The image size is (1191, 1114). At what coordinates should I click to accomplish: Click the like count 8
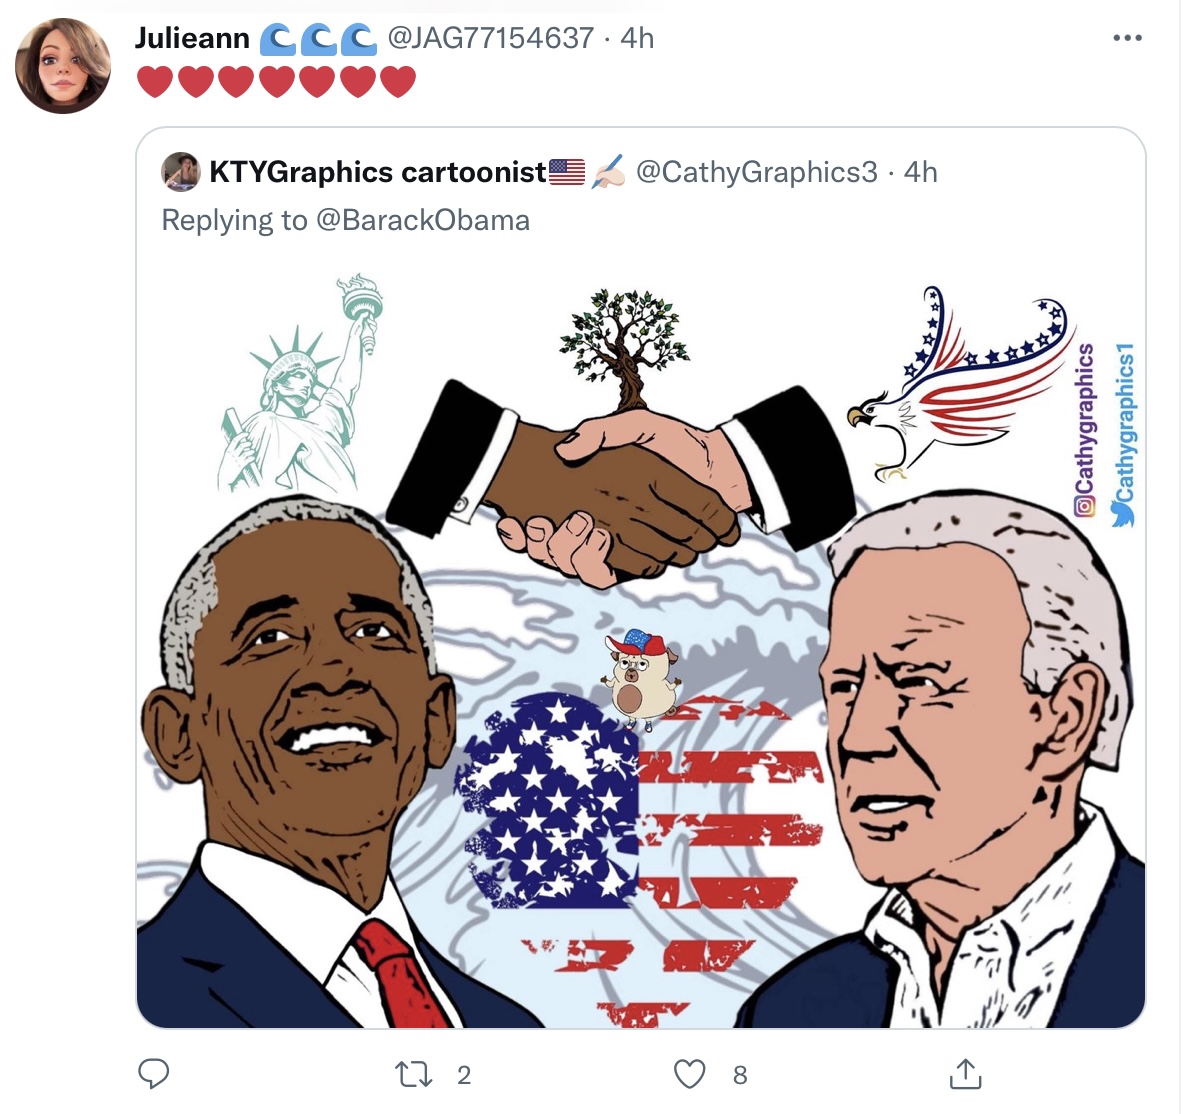coord(740,1075)
